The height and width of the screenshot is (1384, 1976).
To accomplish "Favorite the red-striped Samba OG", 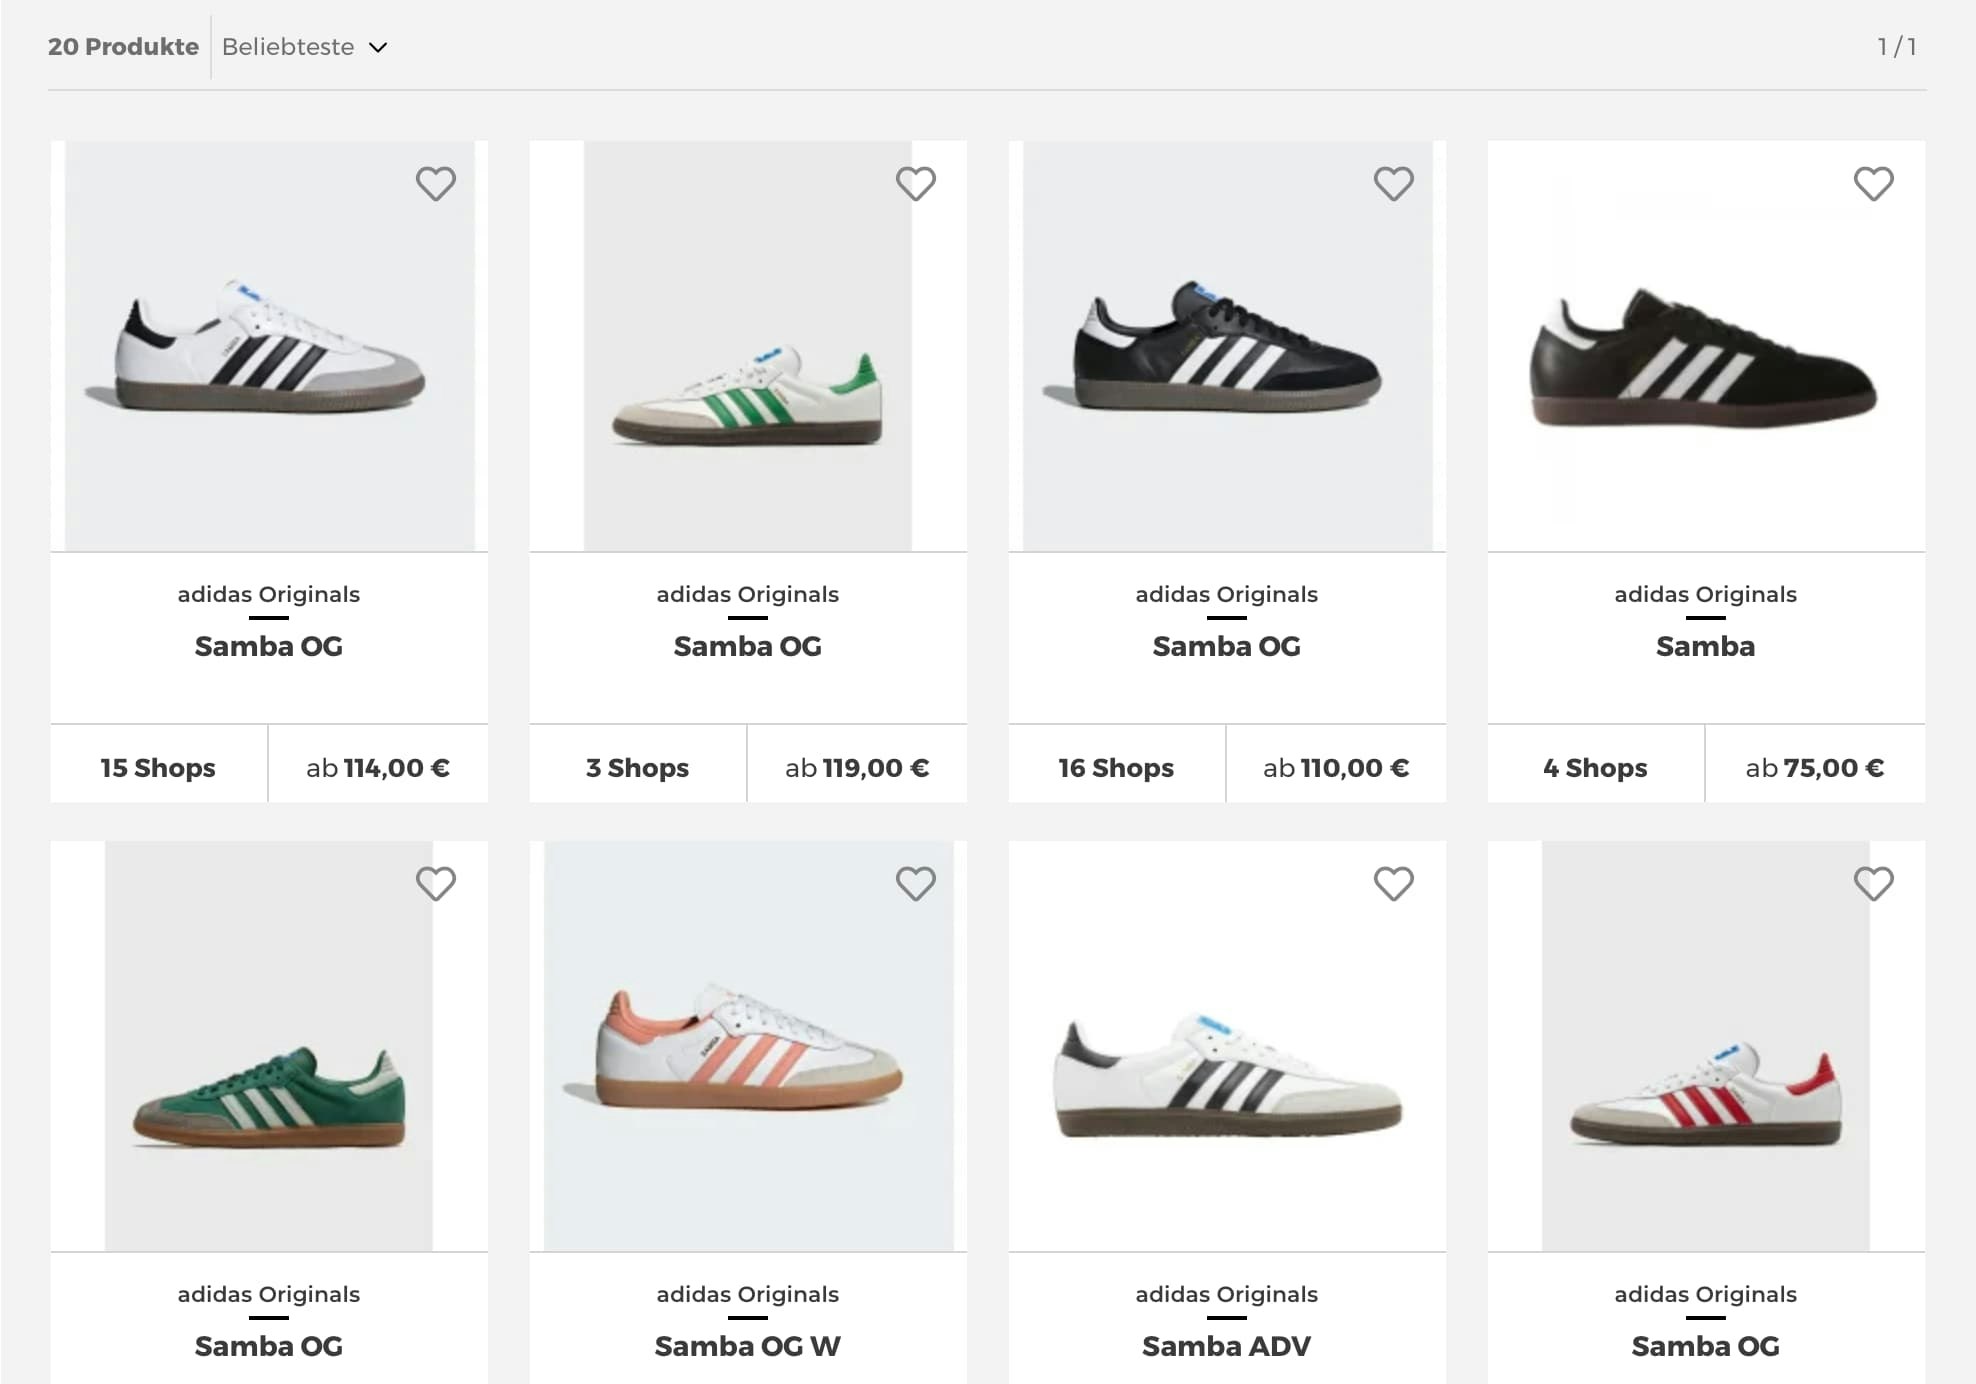I will (x=1873, y=884).
